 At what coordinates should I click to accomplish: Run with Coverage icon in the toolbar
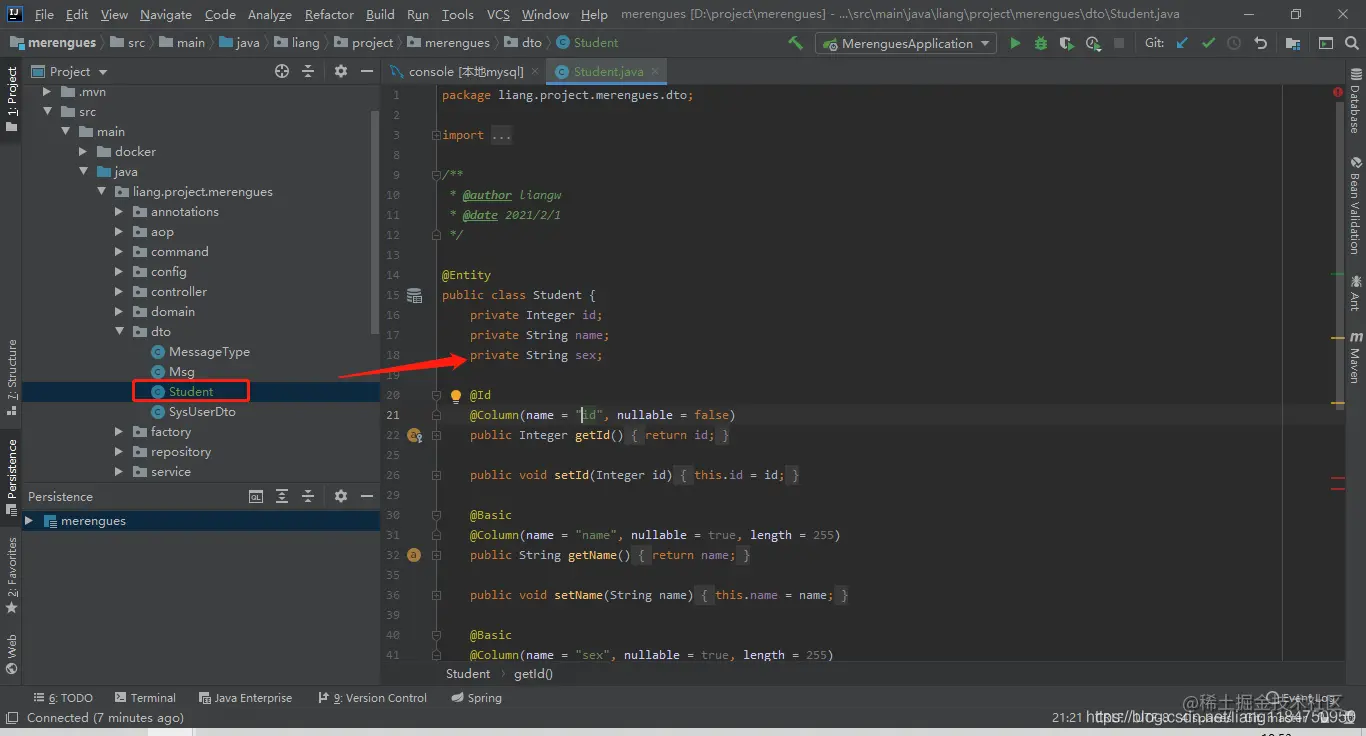(x=1067, y=43)
